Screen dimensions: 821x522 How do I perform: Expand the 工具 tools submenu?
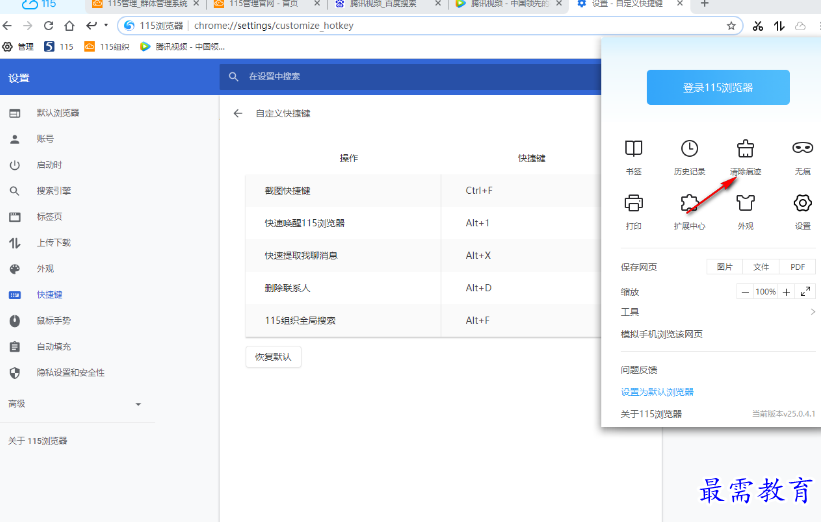point(718,312)
